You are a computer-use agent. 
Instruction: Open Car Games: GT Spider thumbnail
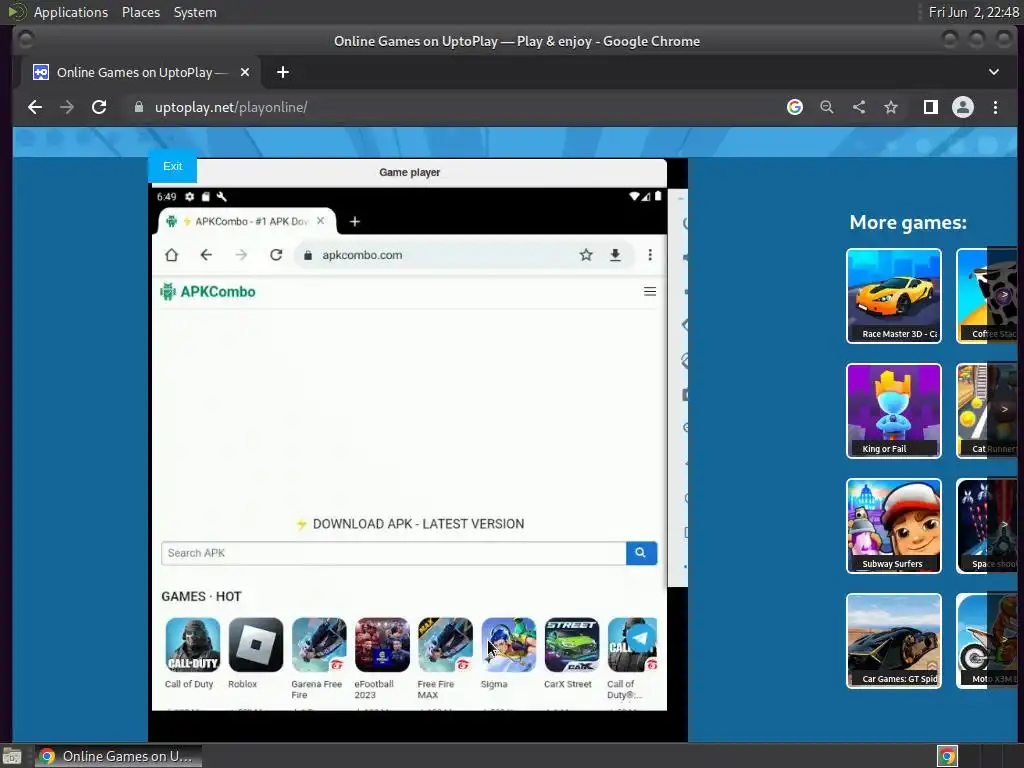(893, 641)
